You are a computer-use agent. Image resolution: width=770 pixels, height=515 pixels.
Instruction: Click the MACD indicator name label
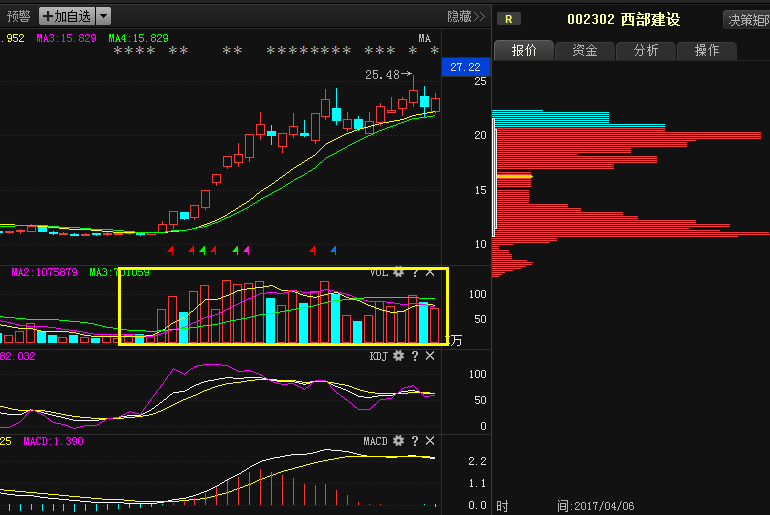coord(376,441)
